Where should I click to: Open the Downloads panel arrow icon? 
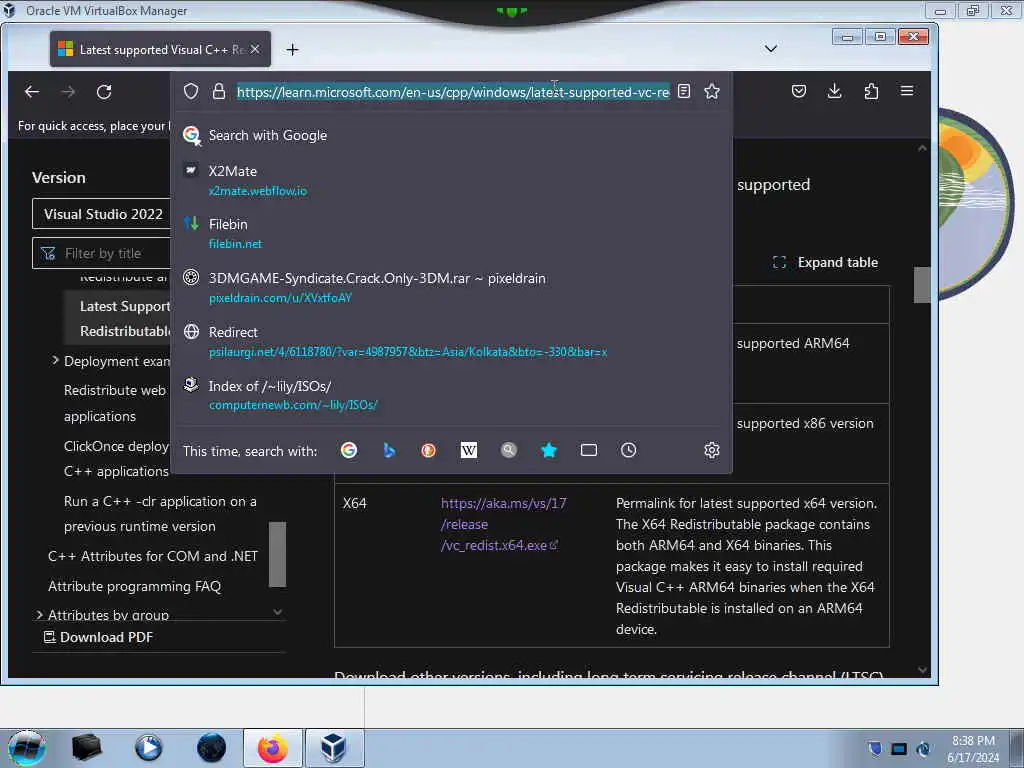834,91
